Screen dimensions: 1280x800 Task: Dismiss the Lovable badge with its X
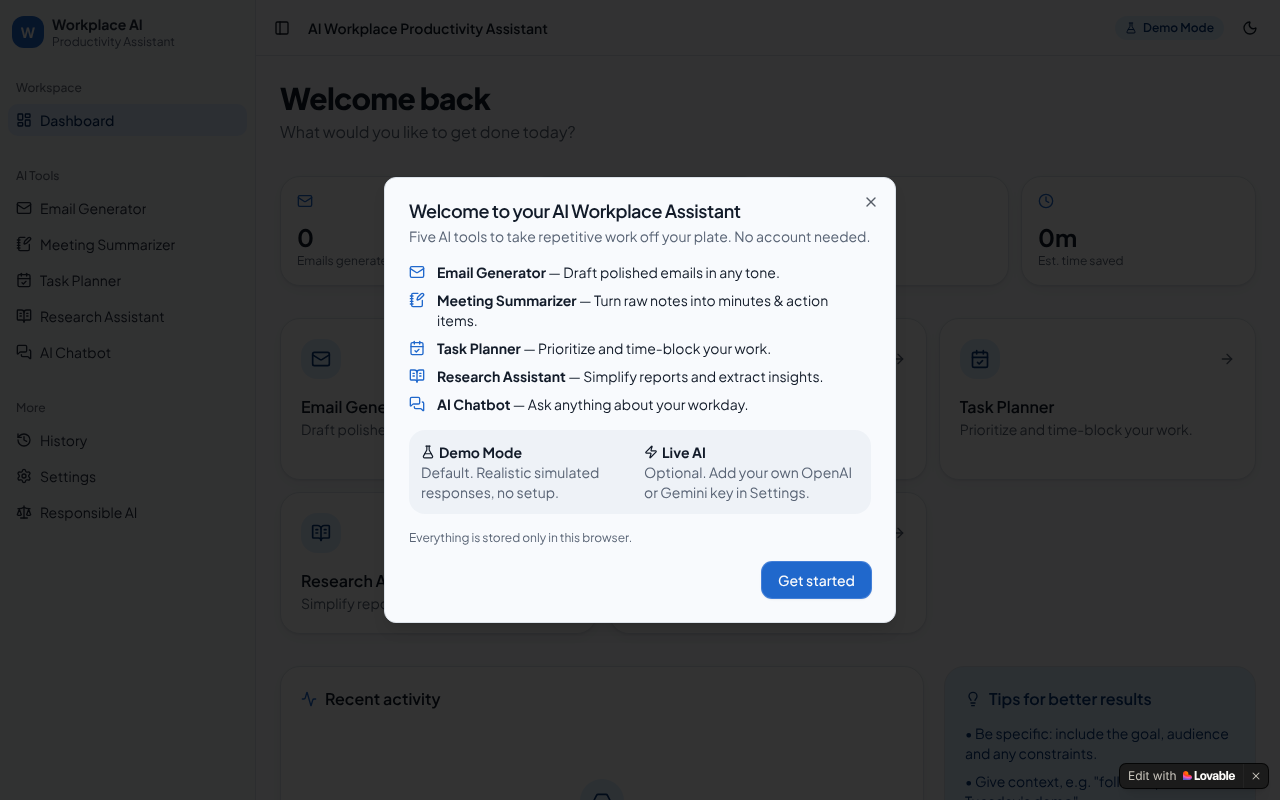1256,776
